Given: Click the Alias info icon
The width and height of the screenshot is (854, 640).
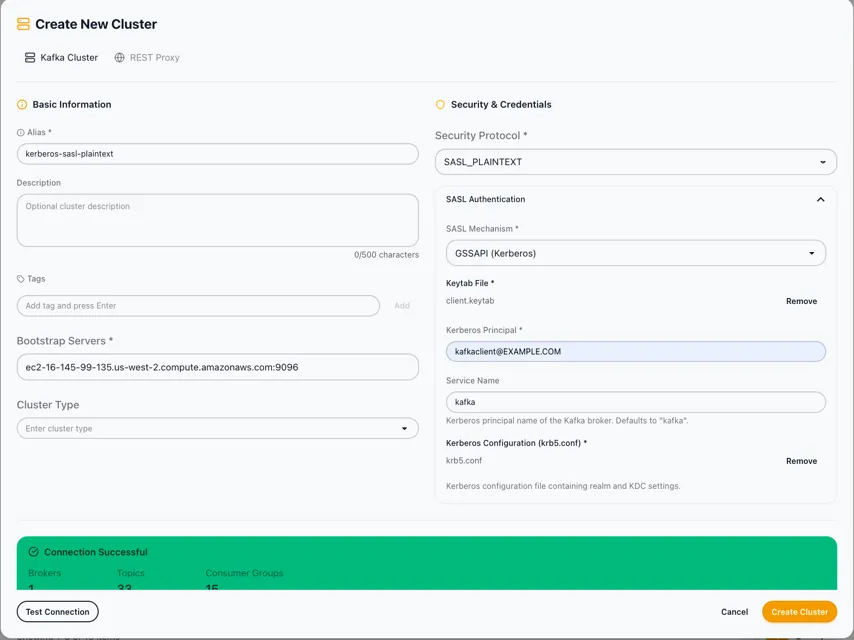Looking at the screenshot, I should (21, 132).
